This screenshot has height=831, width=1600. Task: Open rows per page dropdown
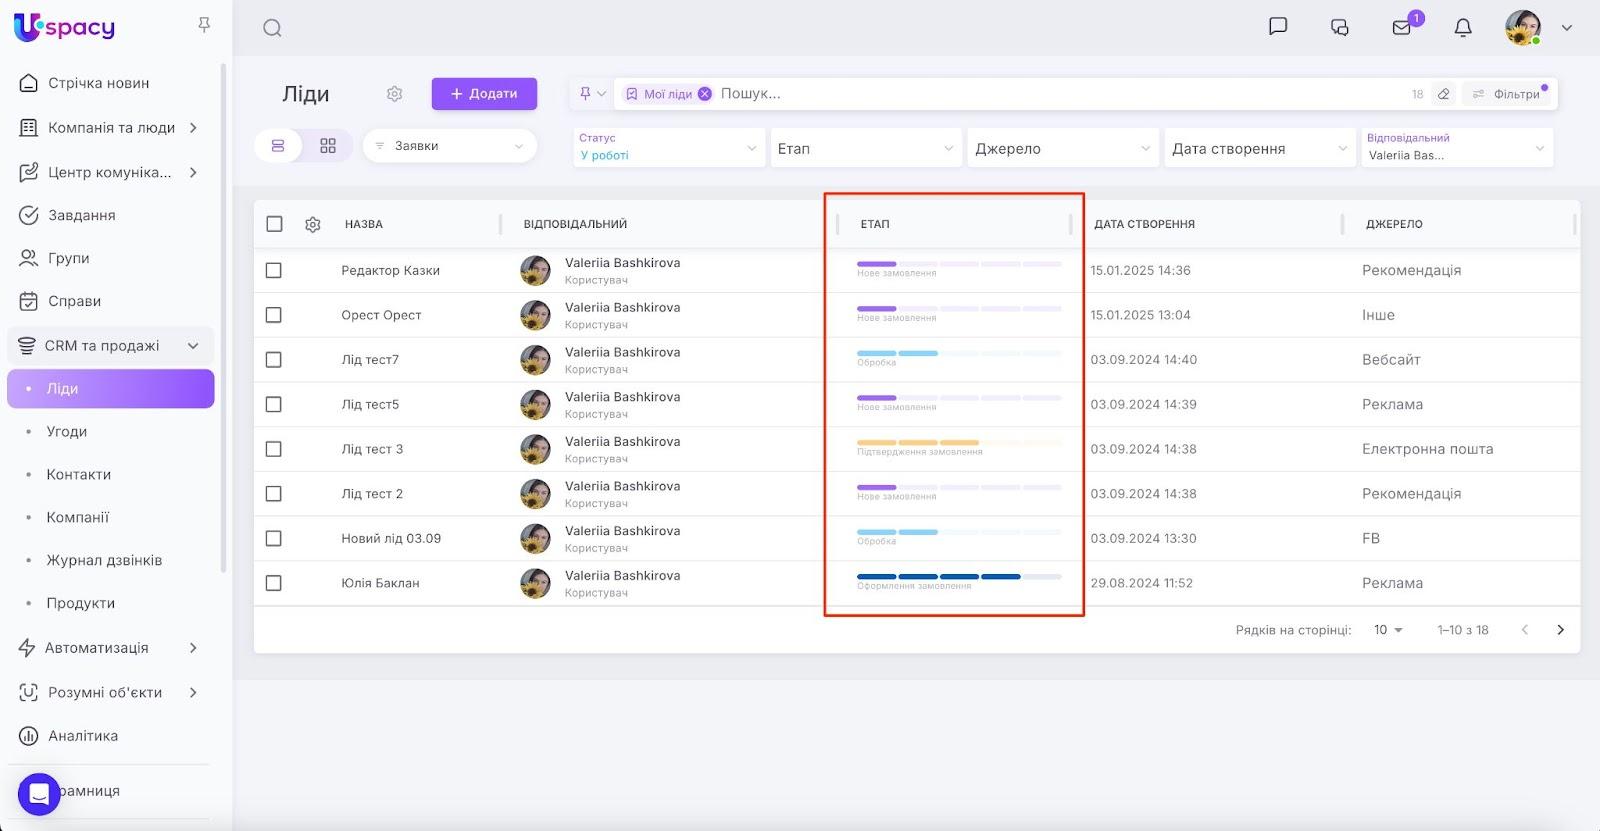(x=1388, y=630)
